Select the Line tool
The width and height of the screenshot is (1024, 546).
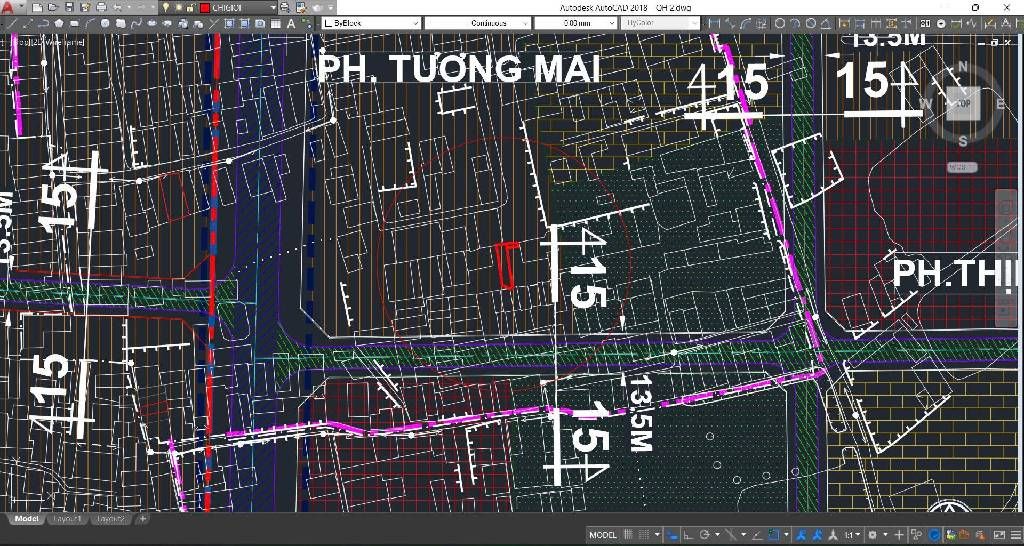click(11, 24)
